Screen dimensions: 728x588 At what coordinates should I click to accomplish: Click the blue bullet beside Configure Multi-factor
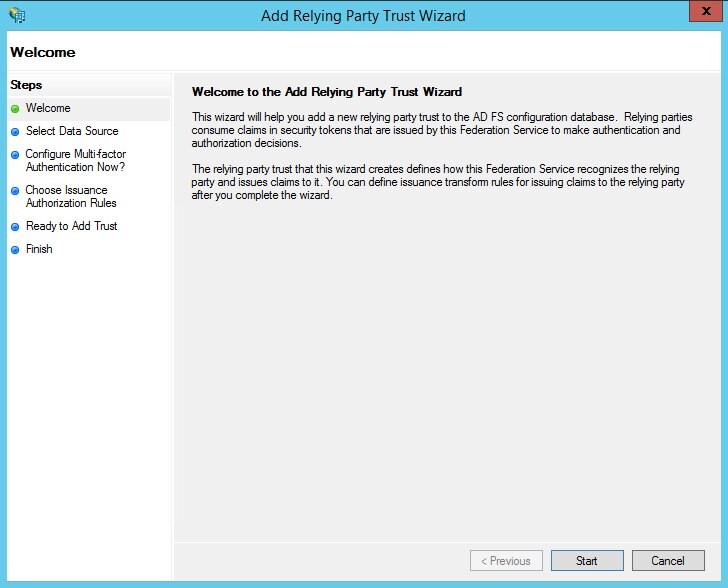(x=15, y=155)
